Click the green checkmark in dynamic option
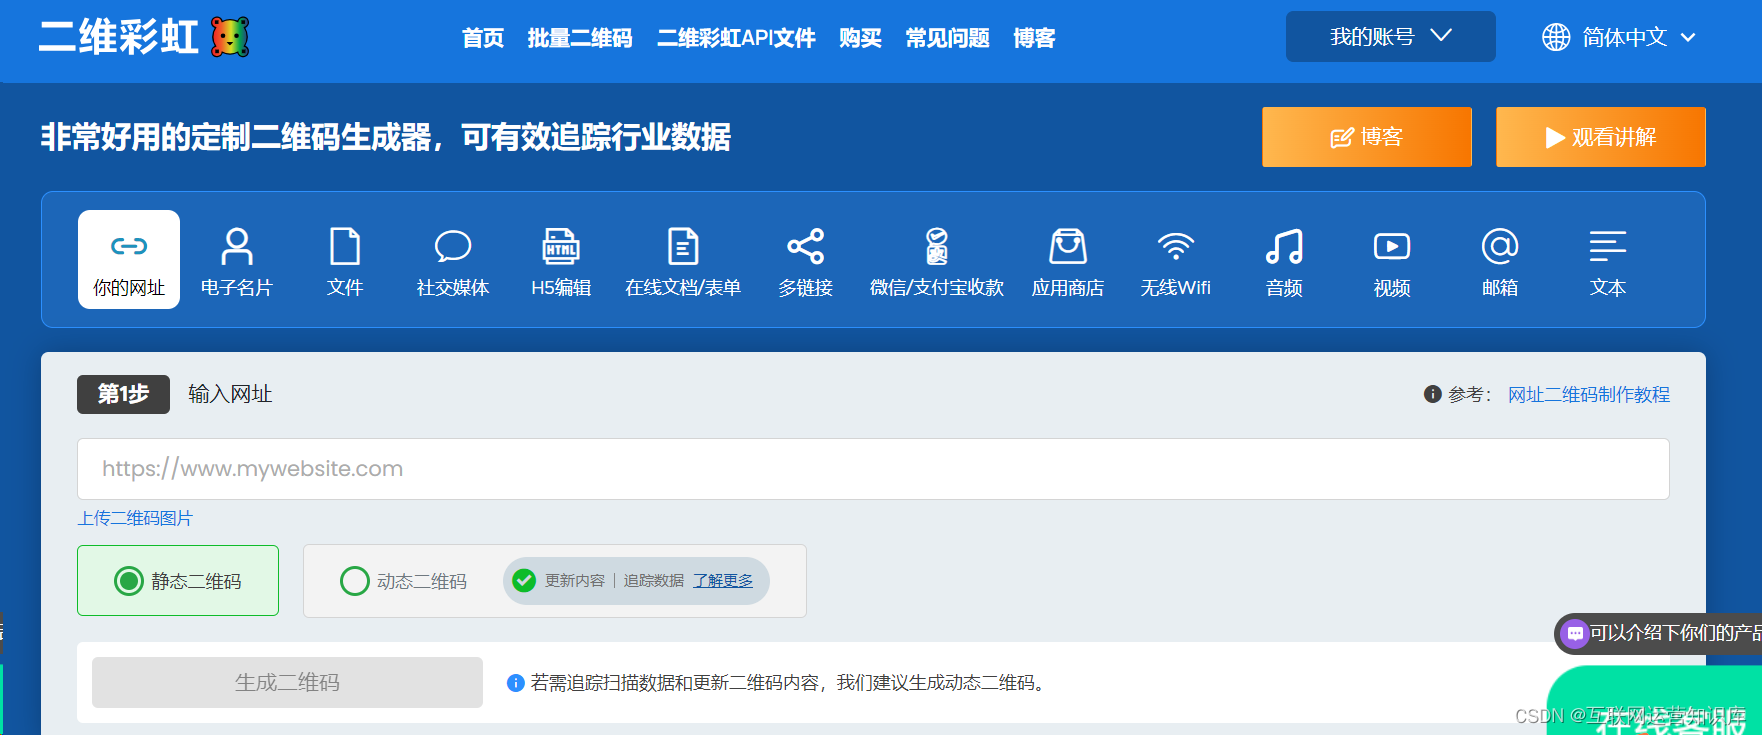The image size is (1762, 735). pyautogui.click(x=524, y=581)
